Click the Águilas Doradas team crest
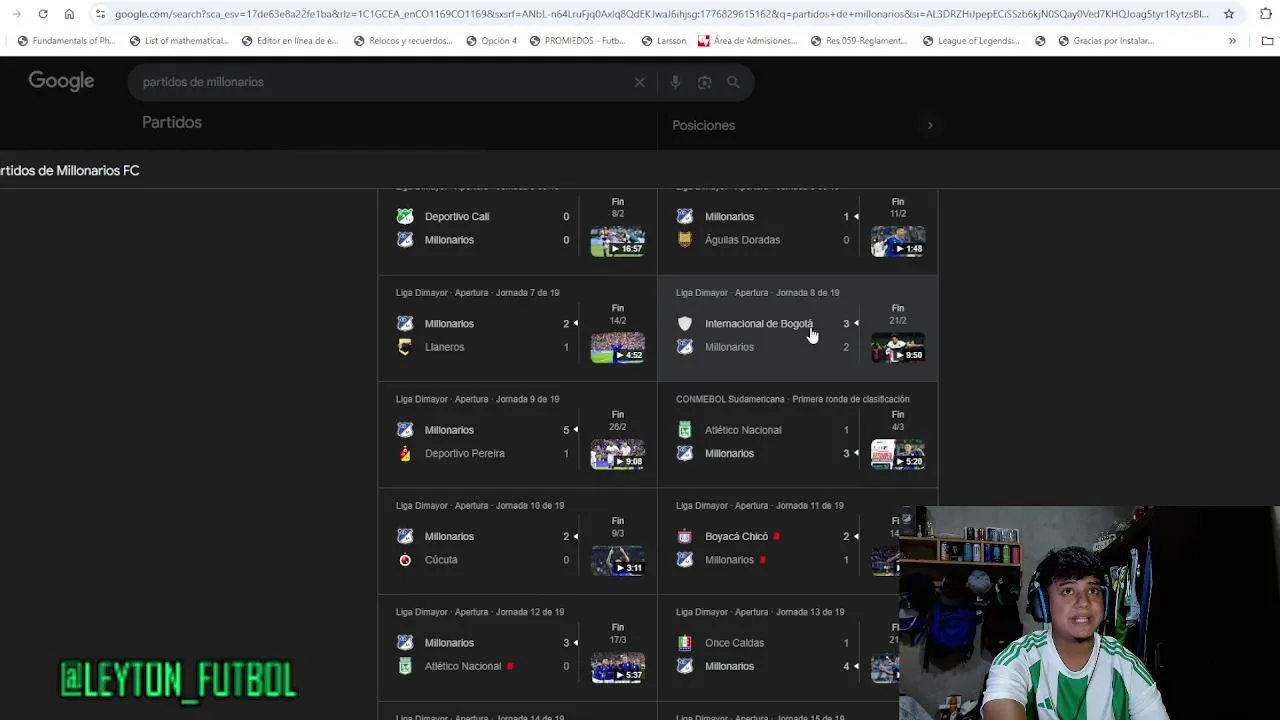Image resolution: width=1280 pixels, height=720 pixels. (685, 240)
